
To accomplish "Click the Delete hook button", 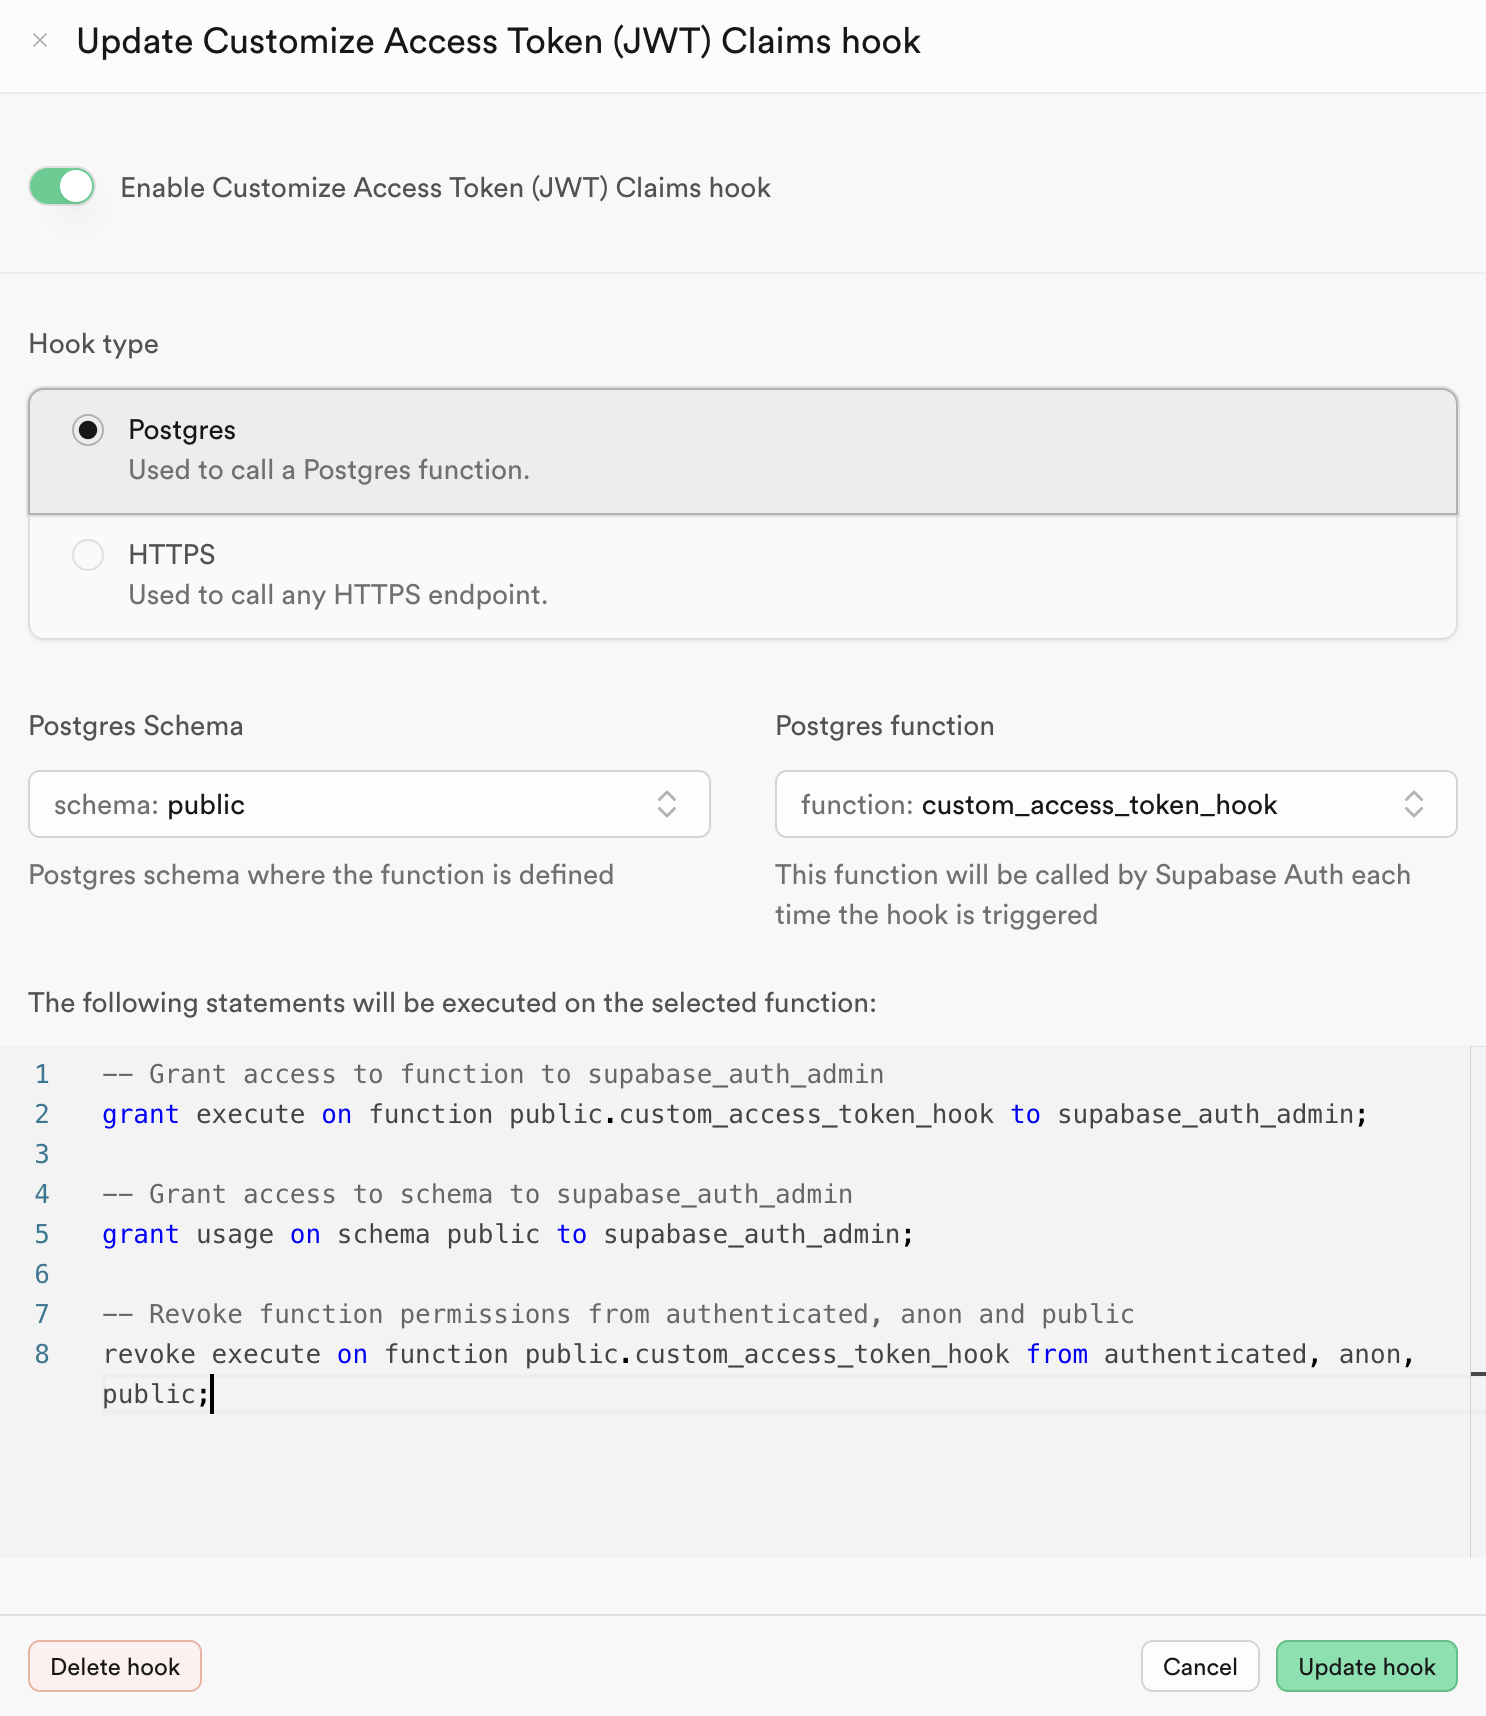I will click(115, 1666).
